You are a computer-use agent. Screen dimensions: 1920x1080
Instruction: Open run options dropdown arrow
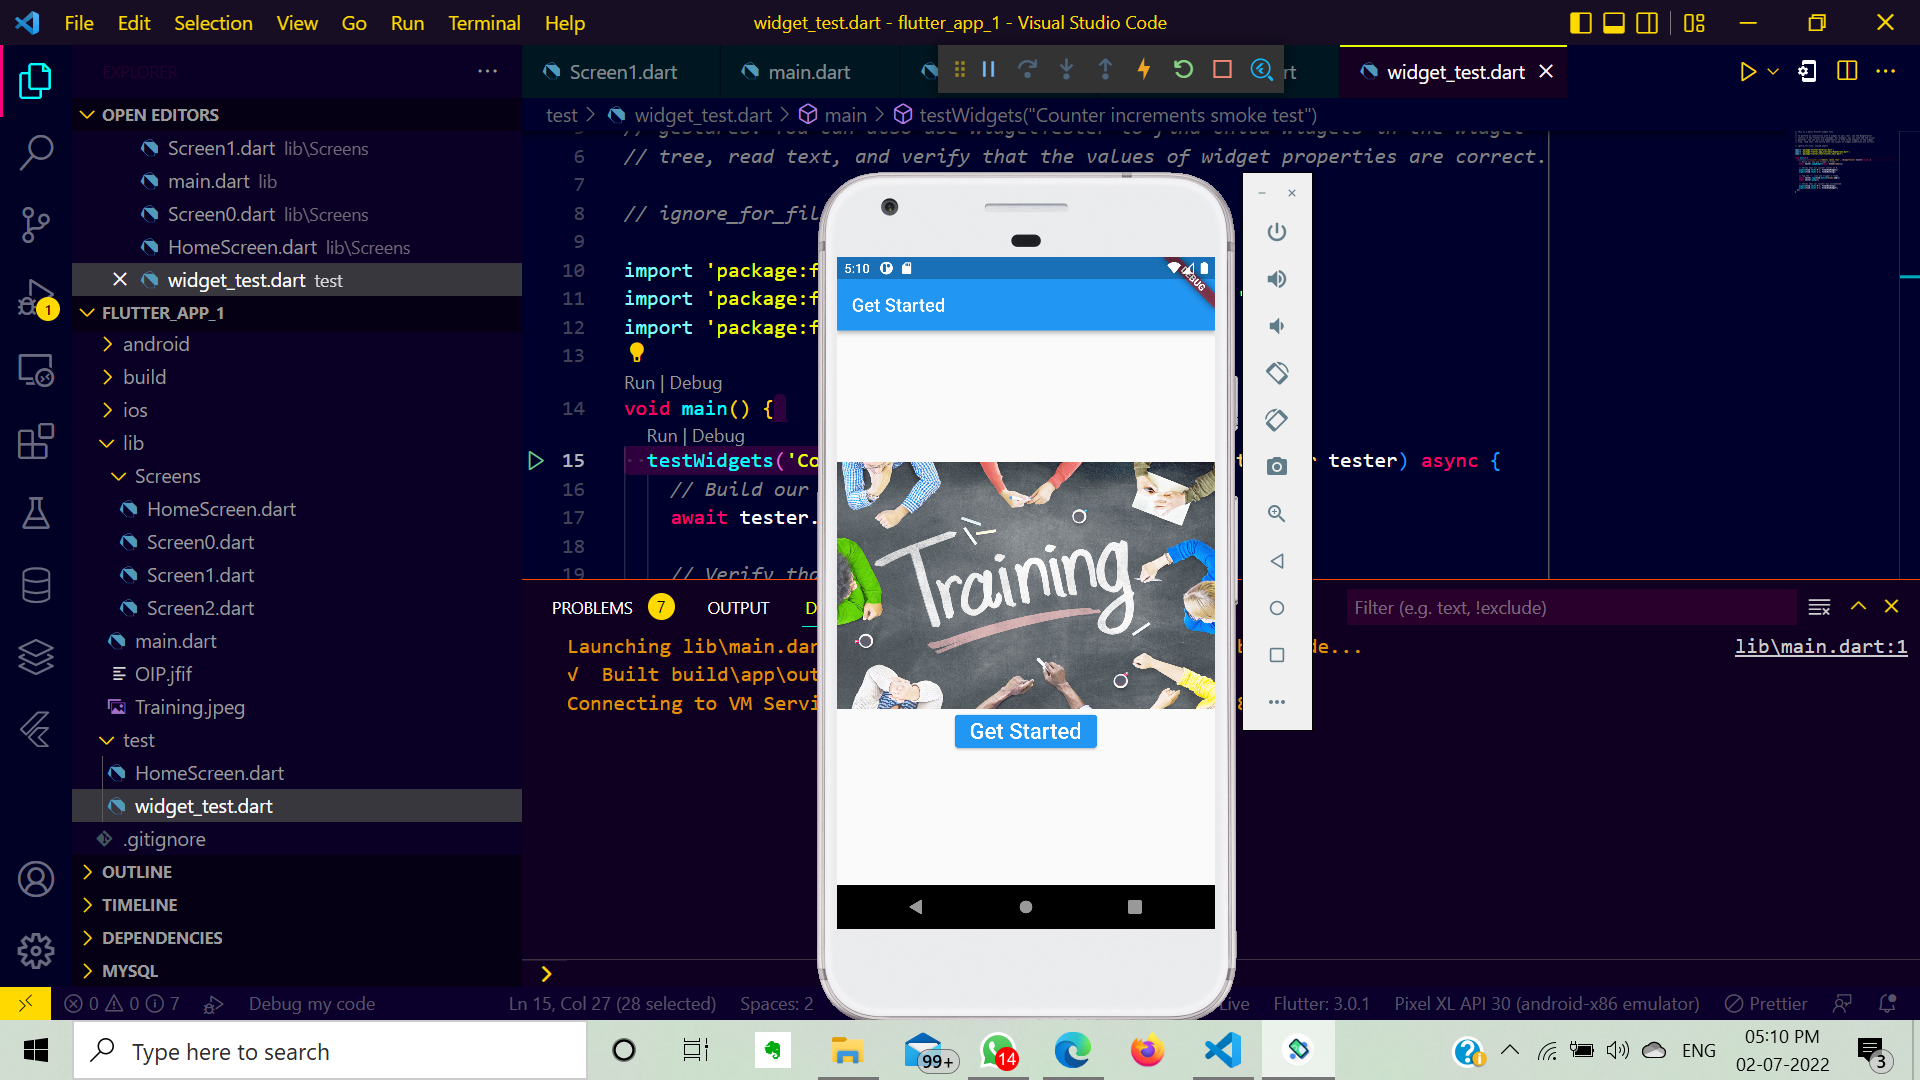point(1773,71)
